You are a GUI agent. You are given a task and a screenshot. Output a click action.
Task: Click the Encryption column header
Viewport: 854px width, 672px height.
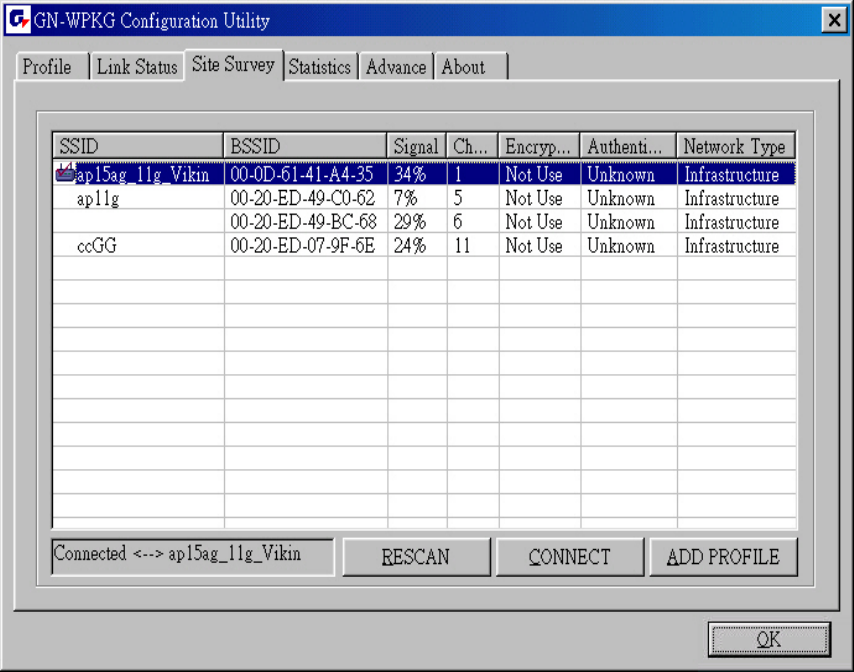coord(538,146)
